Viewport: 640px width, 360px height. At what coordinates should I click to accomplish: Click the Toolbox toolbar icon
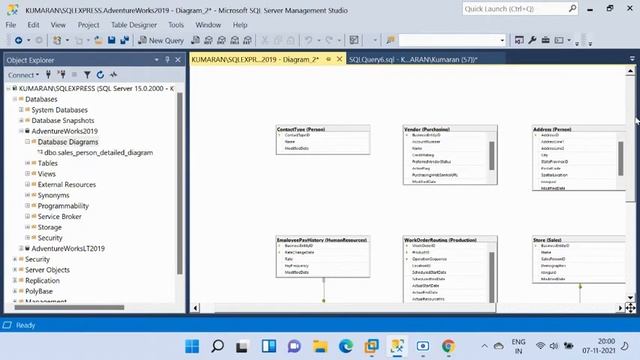click(x=546, y=40)
